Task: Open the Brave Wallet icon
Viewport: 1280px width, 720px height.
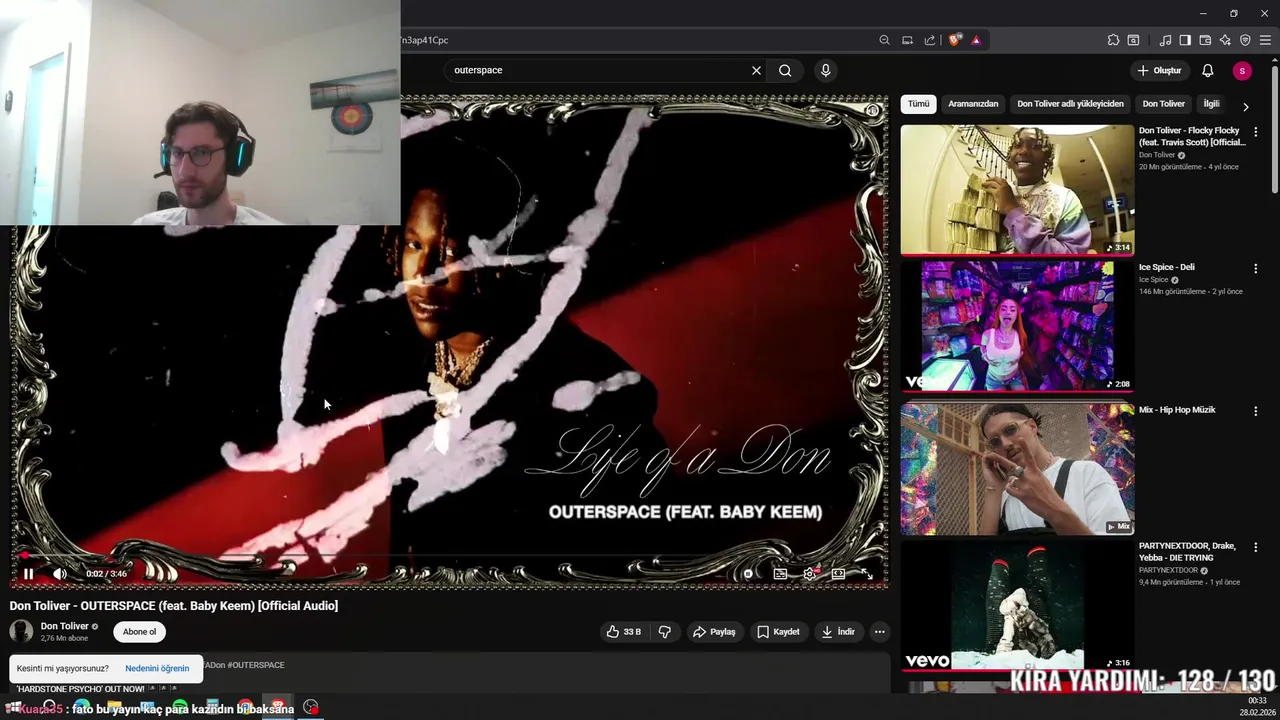Action: point(1205,40)
